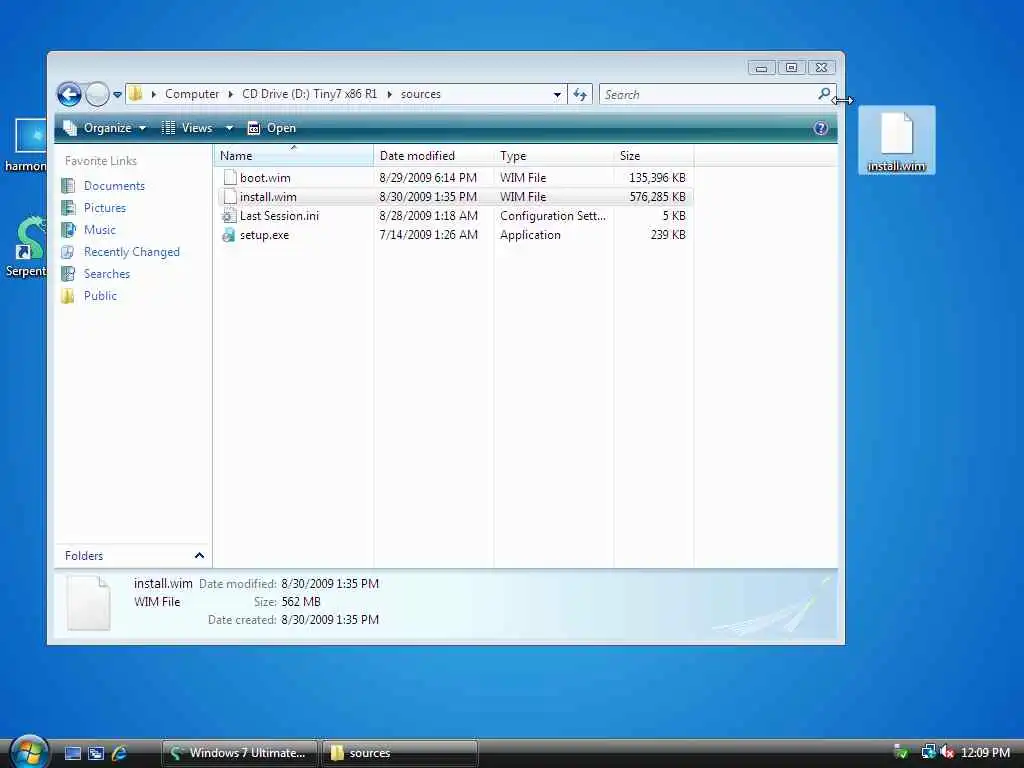Select the harmony desktop icon
1024x768 pixels.
26,146
